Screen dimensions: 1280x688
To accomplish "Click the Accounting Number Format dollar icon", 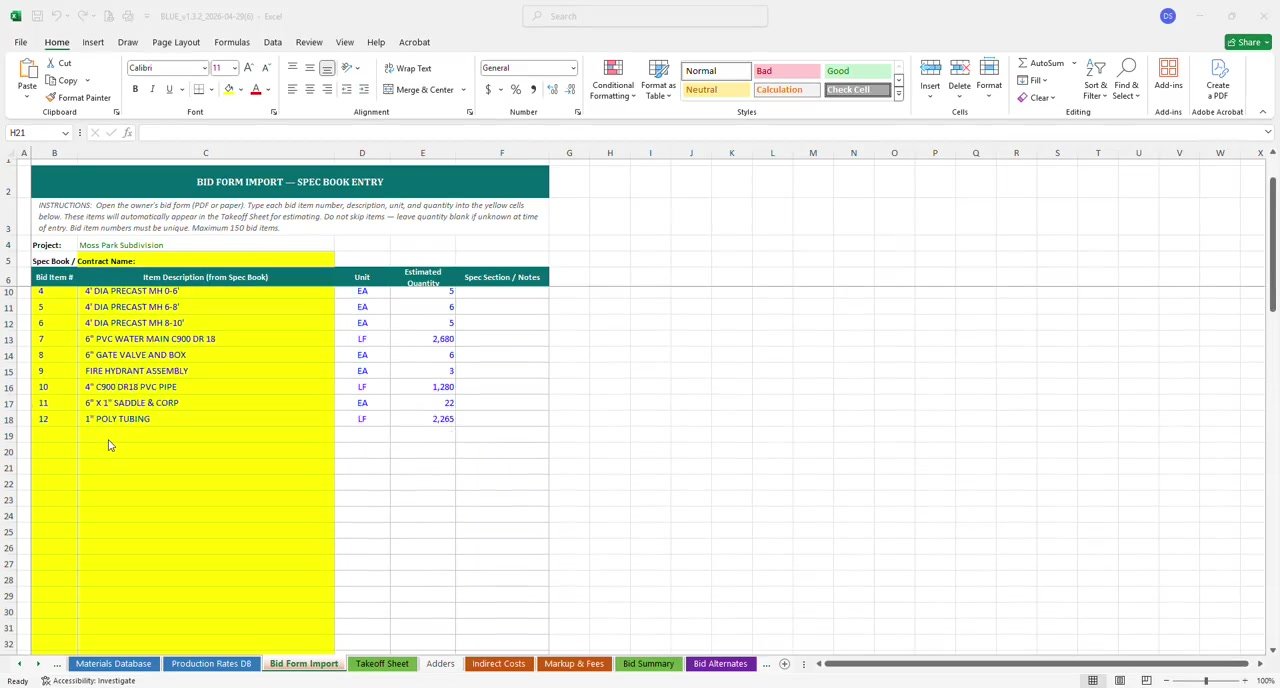I will [x=488, y=89].
